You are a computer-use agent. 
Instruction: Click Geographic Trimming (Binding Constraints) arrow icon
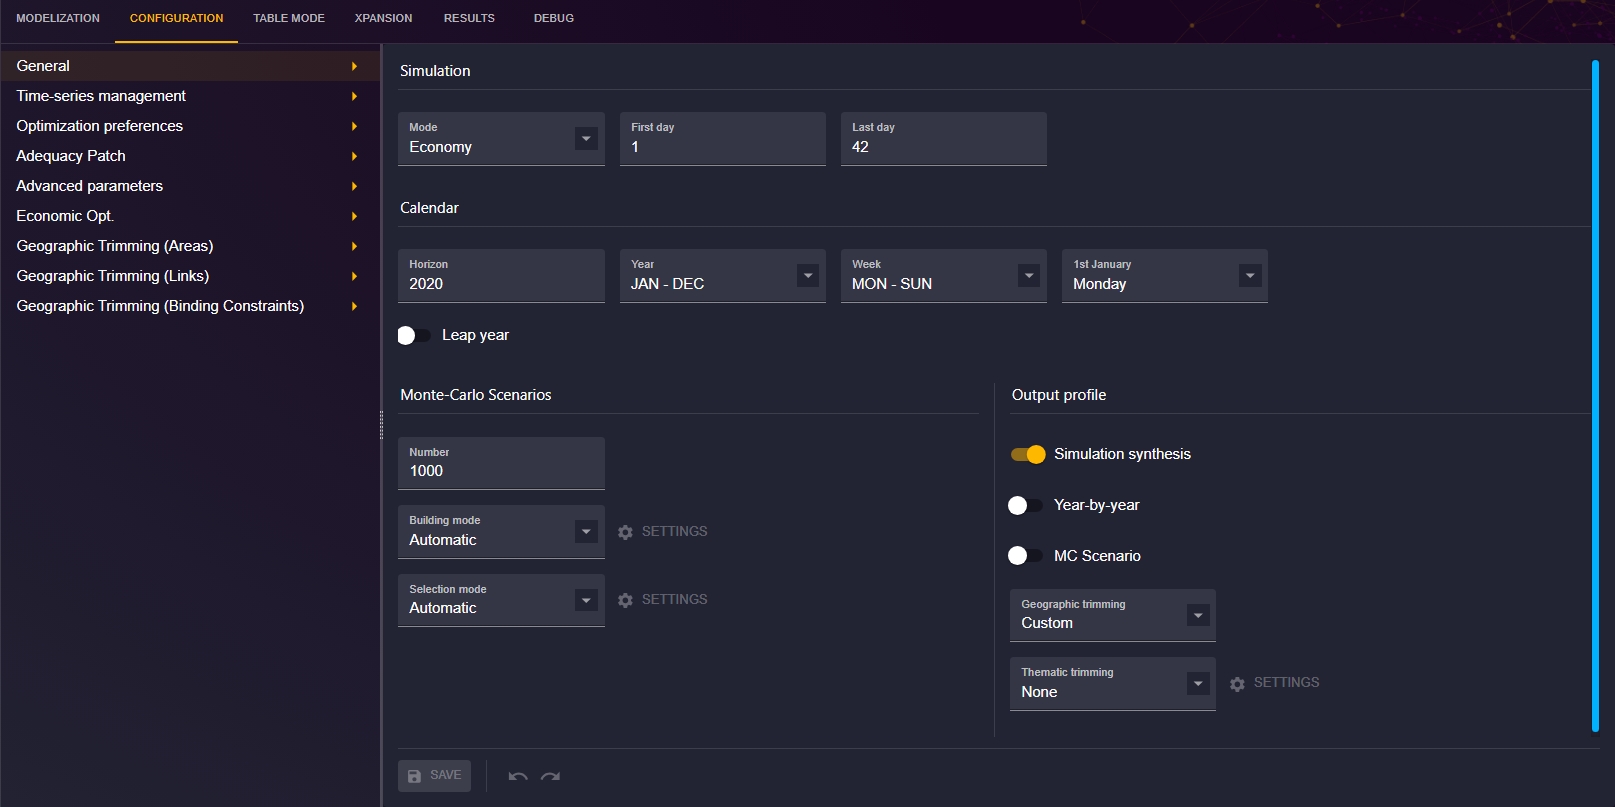[x=354, y=306]
